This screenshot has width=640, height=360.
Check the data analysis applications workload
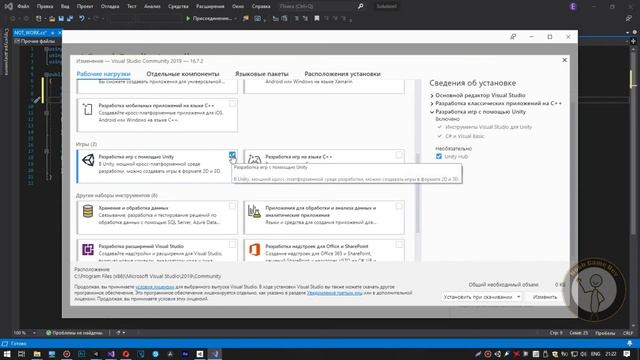[399, 206]
